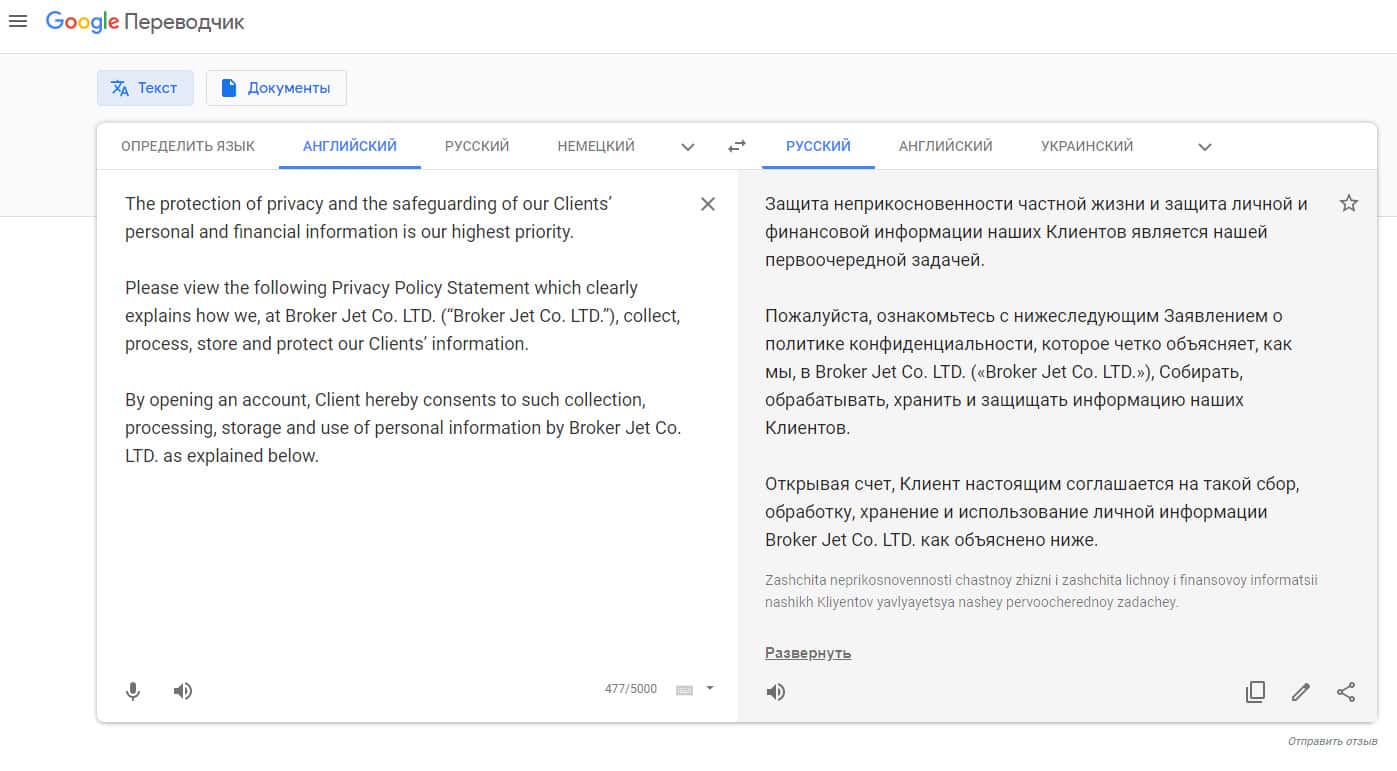This screenshot has width=1397, height=771.
Task: Listen to the Russian translation
Action: pos(776,692)
